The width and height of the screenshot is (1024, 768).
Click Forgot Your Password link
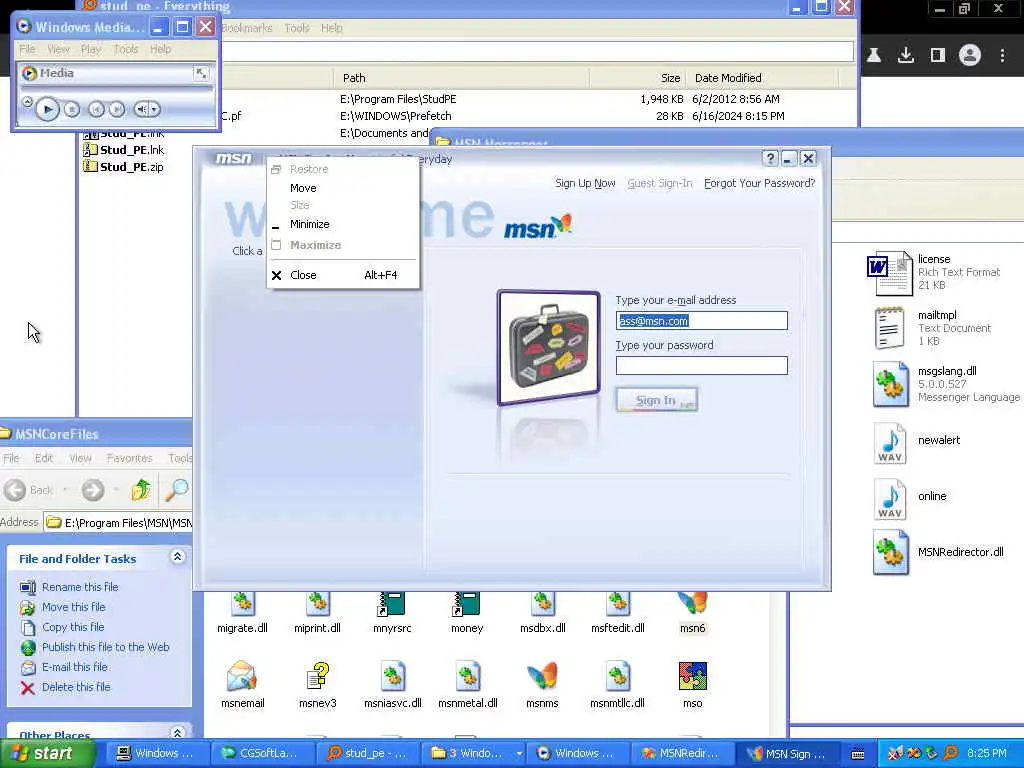point(760,184)
